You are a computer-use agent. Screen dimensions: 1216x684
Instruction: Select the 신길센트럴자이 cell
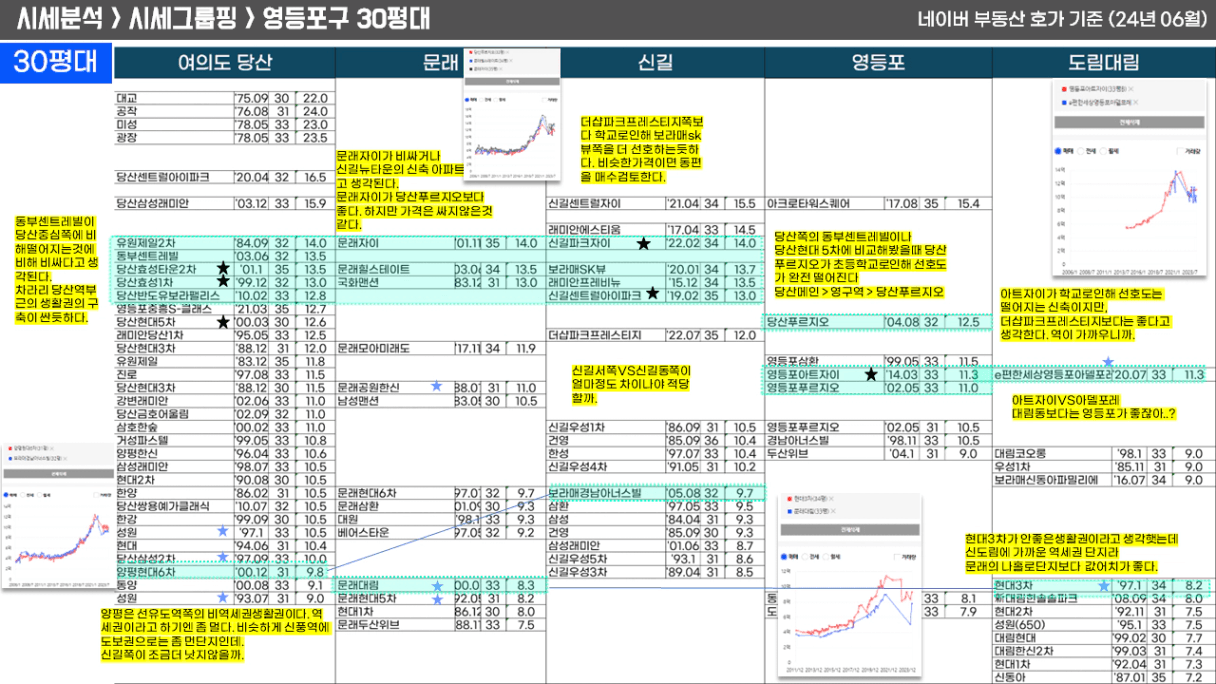pos(606,204)
